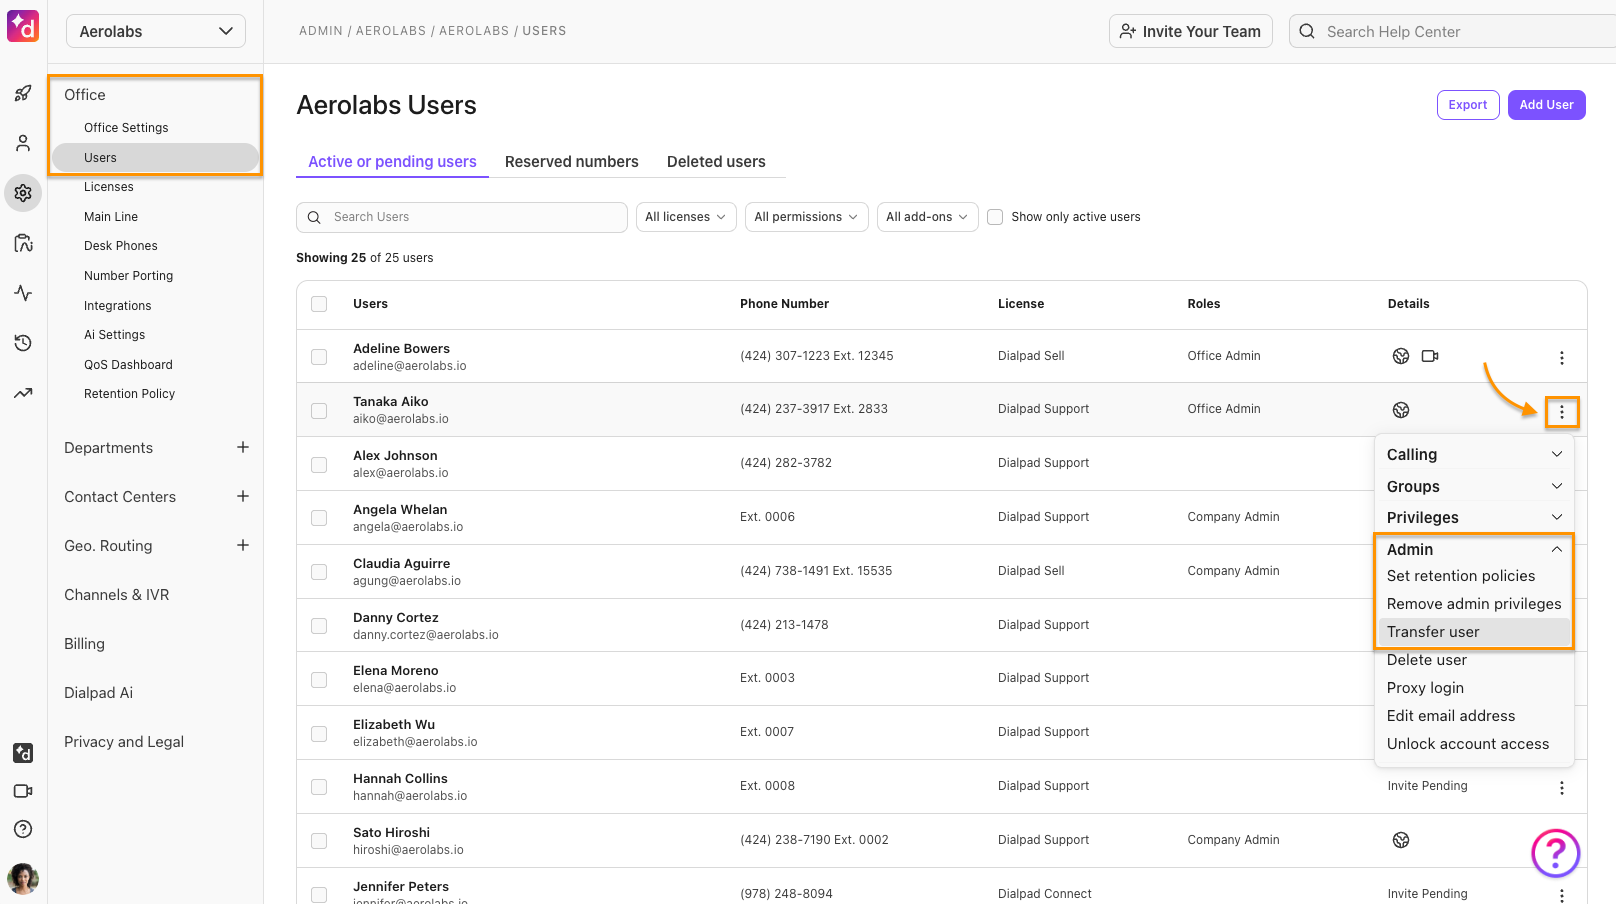Click Sato Hiroshi's globe detail icon
Screen dimensions: 1616x904
pos(1401,840)
